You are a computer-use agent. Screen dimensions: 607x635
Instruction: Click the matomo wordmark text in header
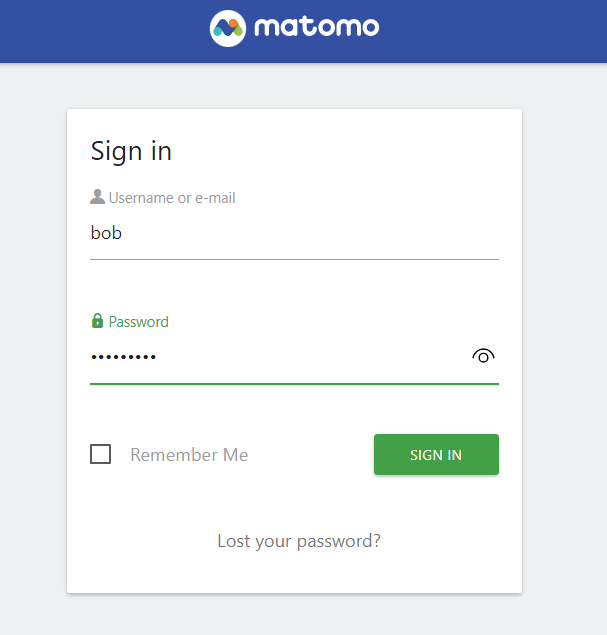click(x=316, y=27)
